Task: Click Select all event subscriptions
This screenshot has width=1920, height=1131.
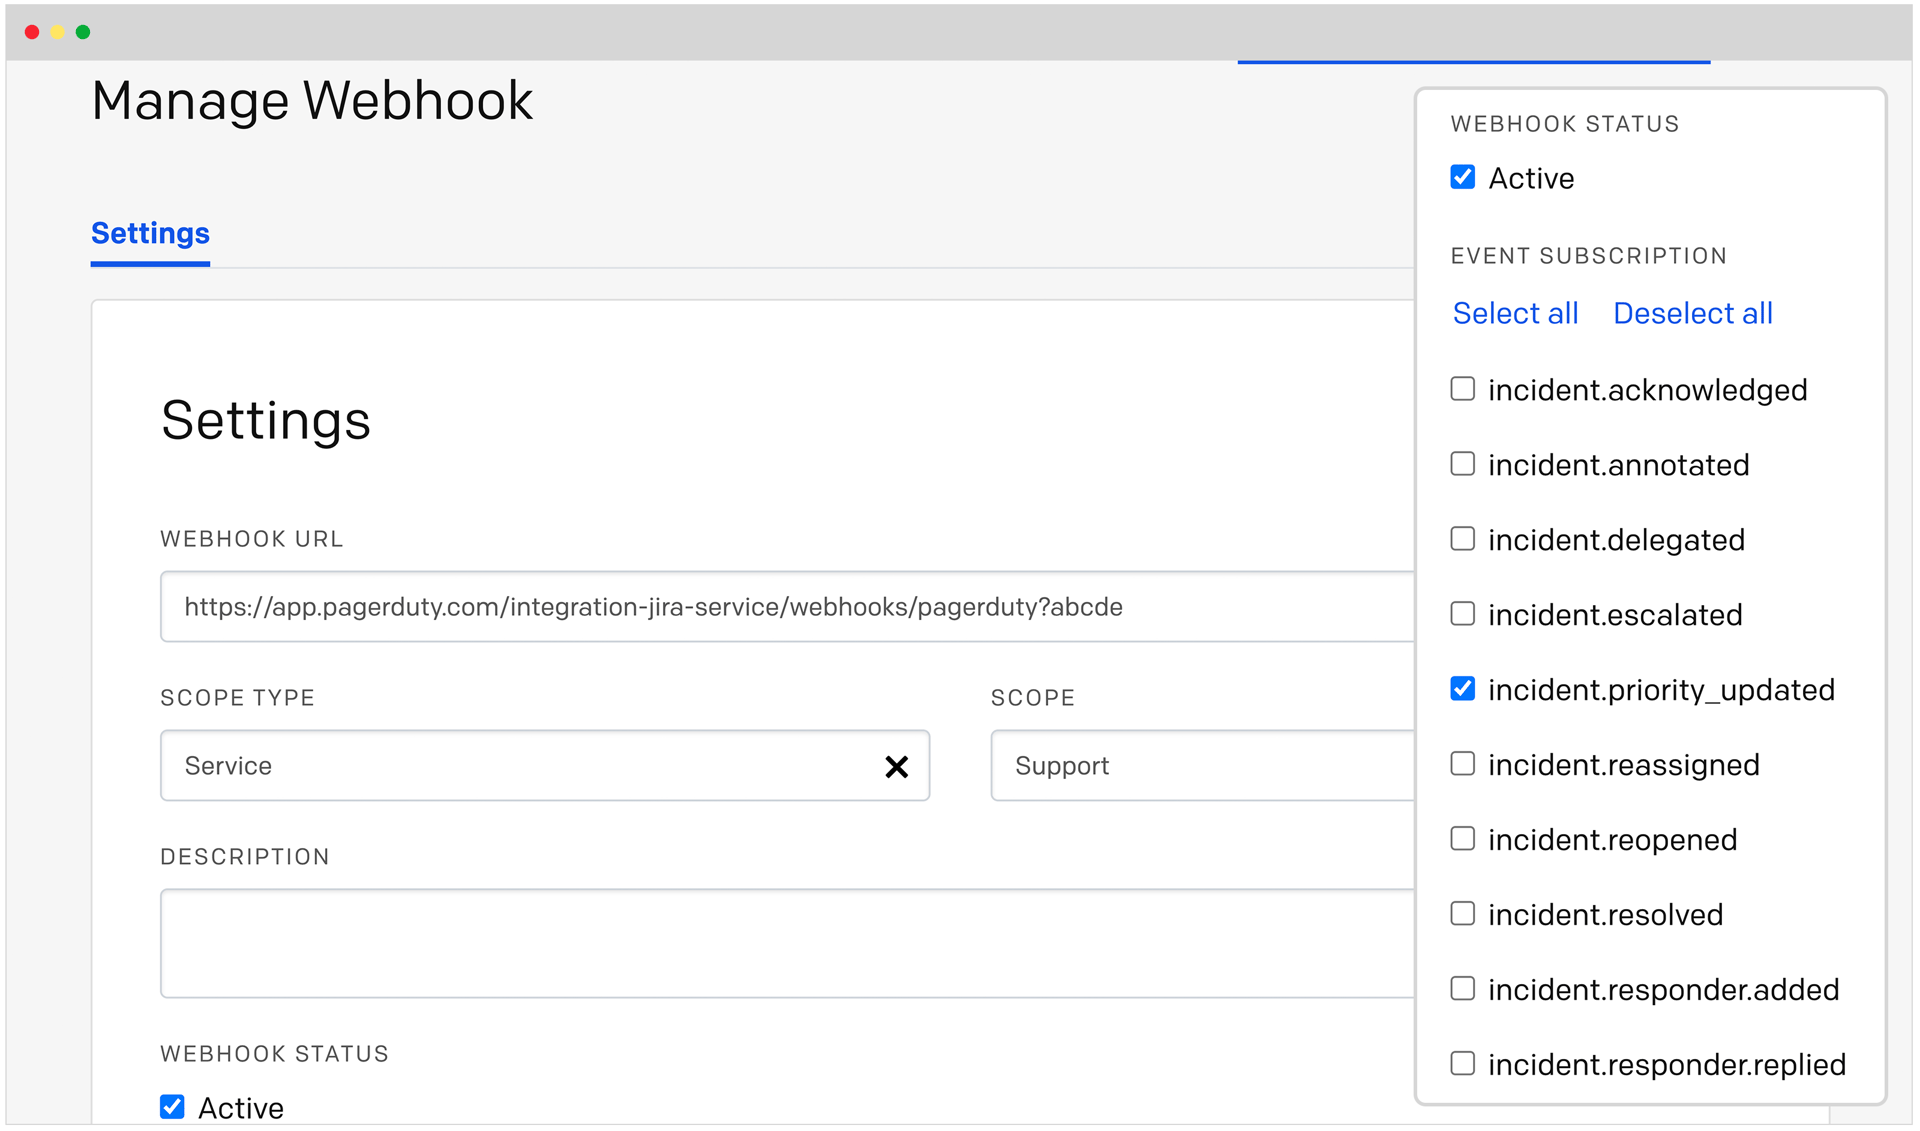Action: pyautogui.click(x=1514, y=313)
